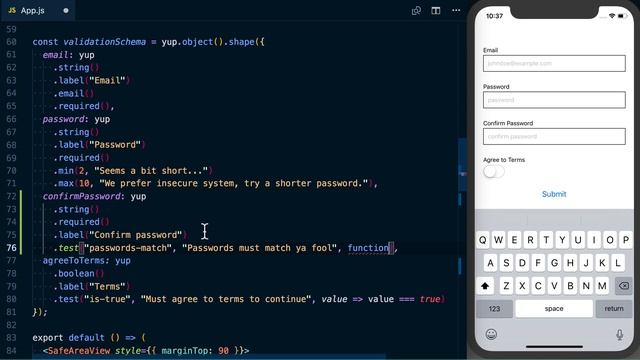The width and height of the screenshot is (640, 360).
Task: Open the editor more actions ellipsis
Action: 456,11
